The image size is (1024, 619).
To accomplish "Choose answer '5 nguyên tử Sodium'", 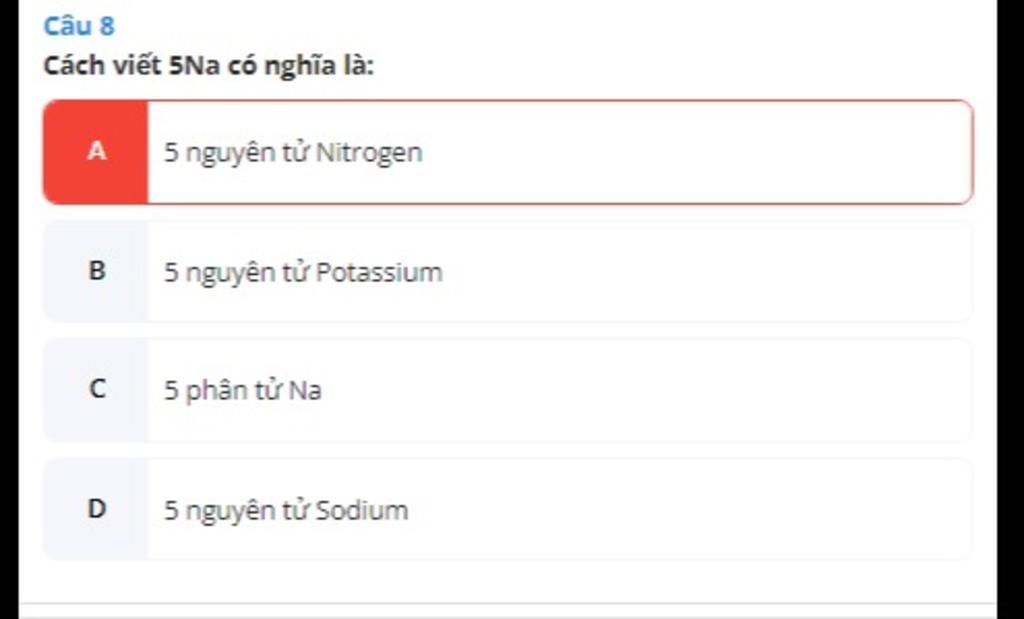I will click(x=508, y=509).
